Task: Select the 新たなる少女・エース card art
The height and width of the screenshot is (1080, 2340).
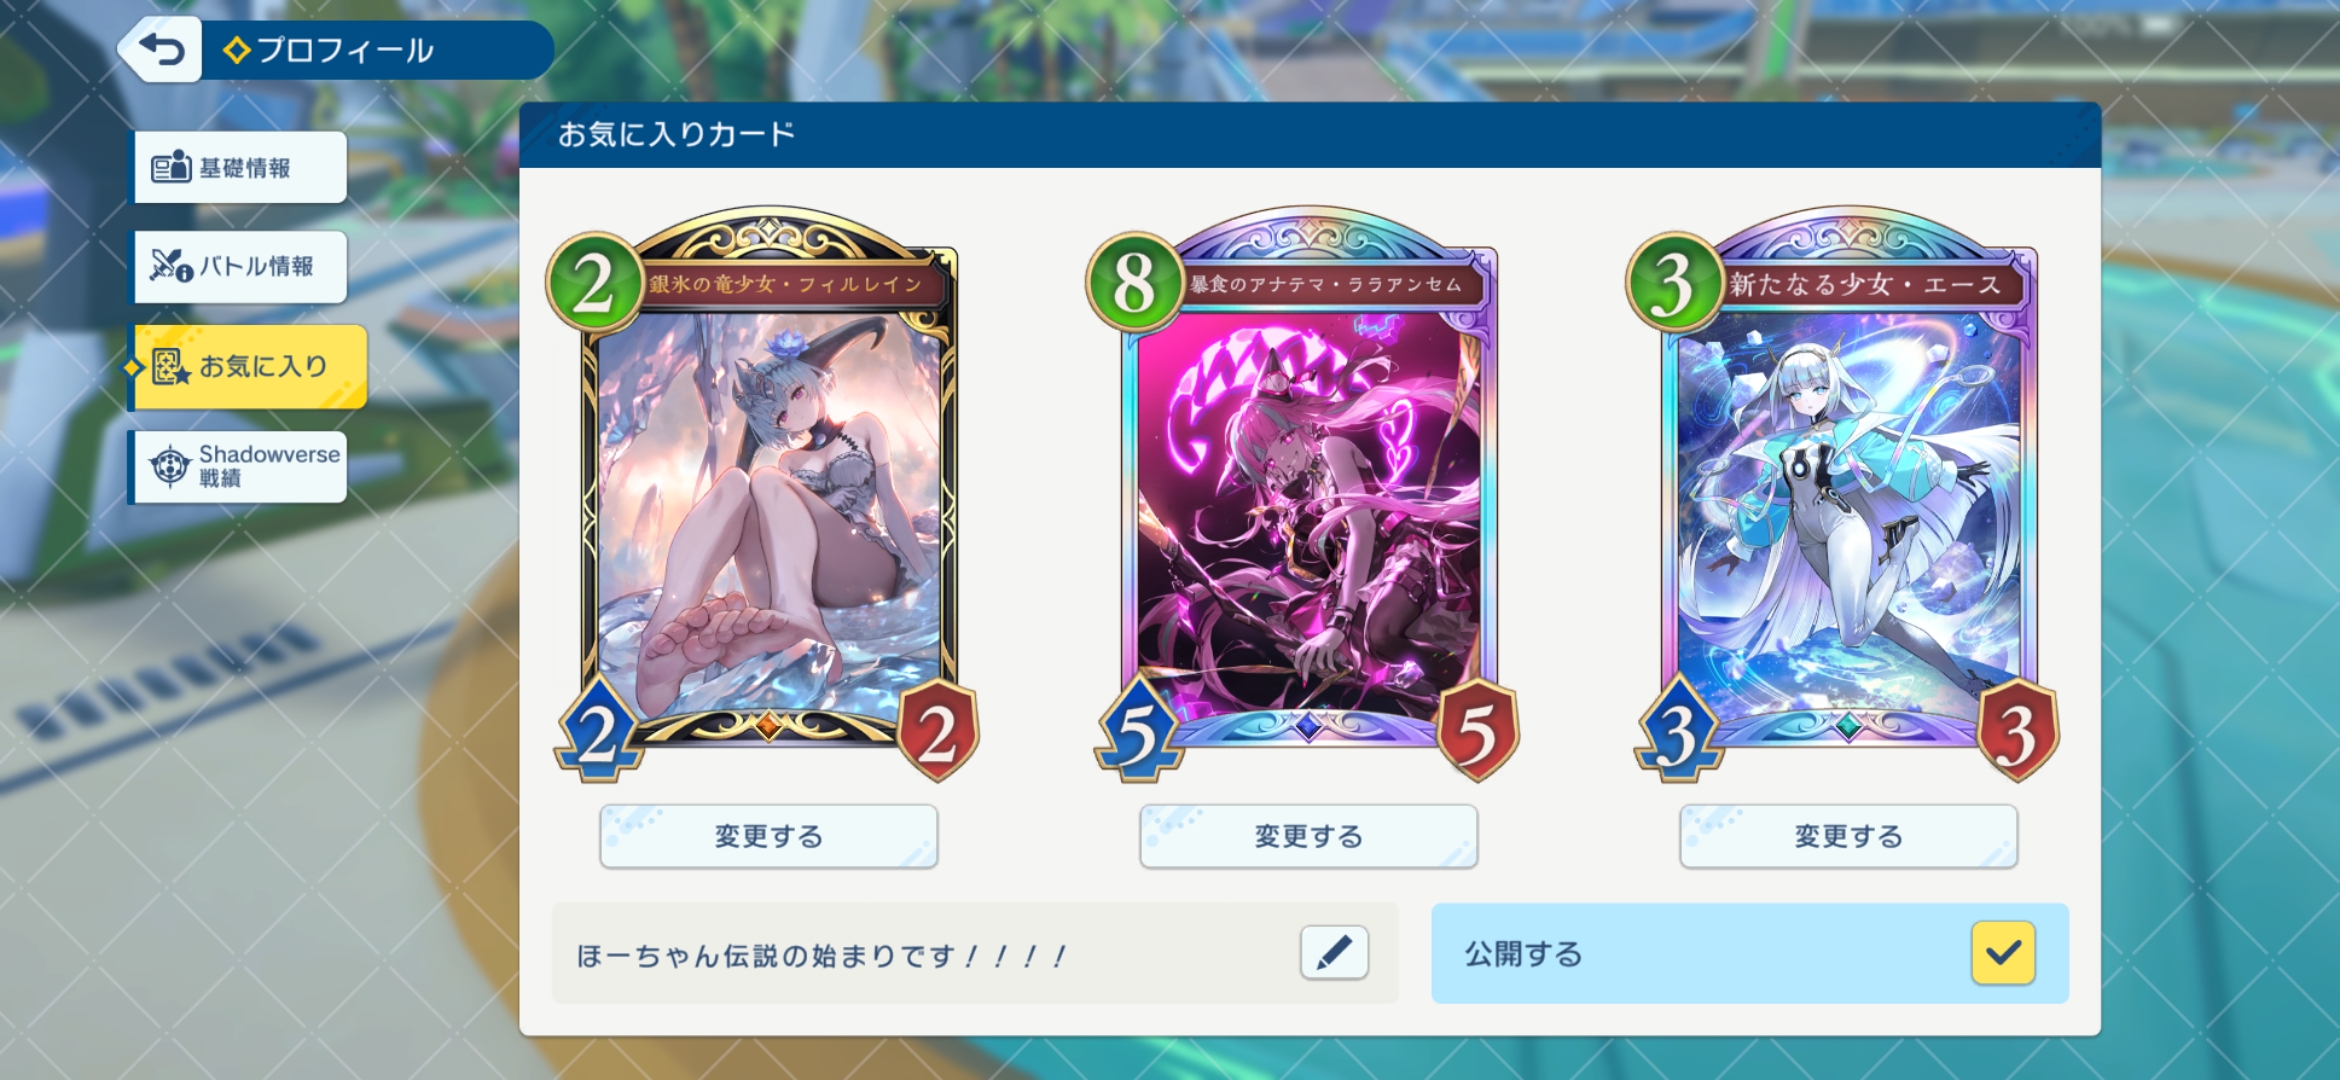Action: click(1848, 515)
